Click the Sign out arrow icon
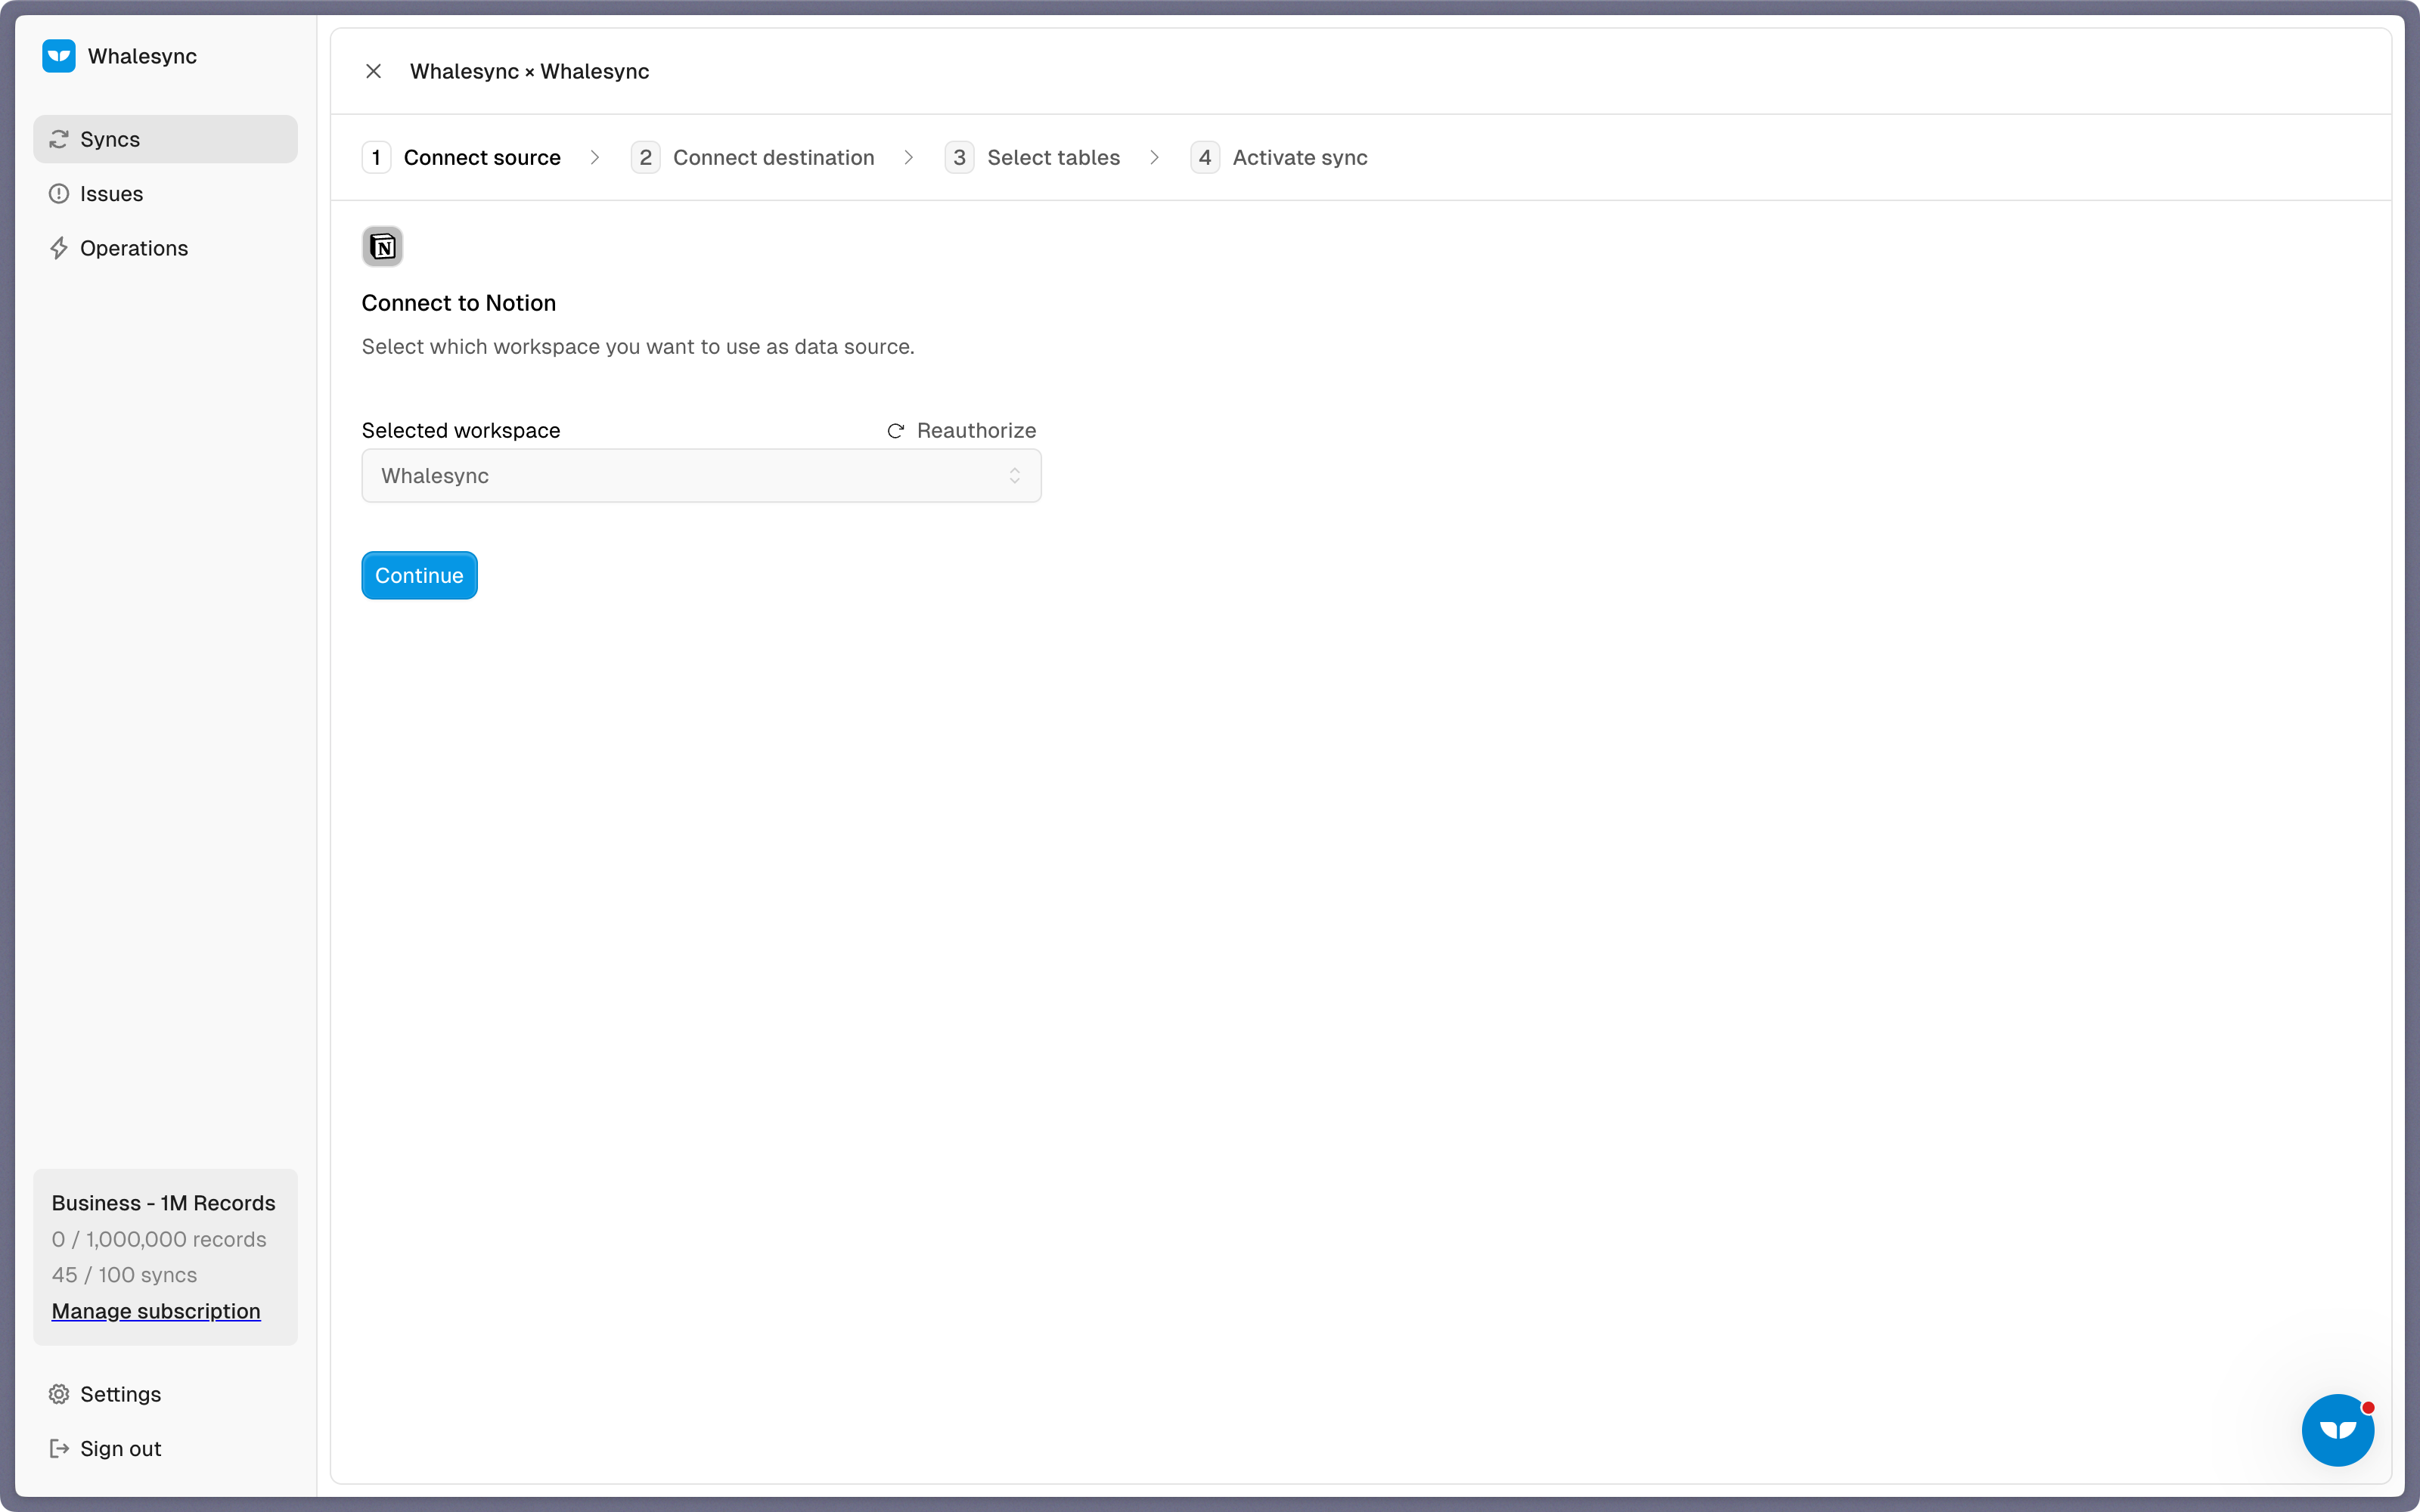 point(59,1449)
